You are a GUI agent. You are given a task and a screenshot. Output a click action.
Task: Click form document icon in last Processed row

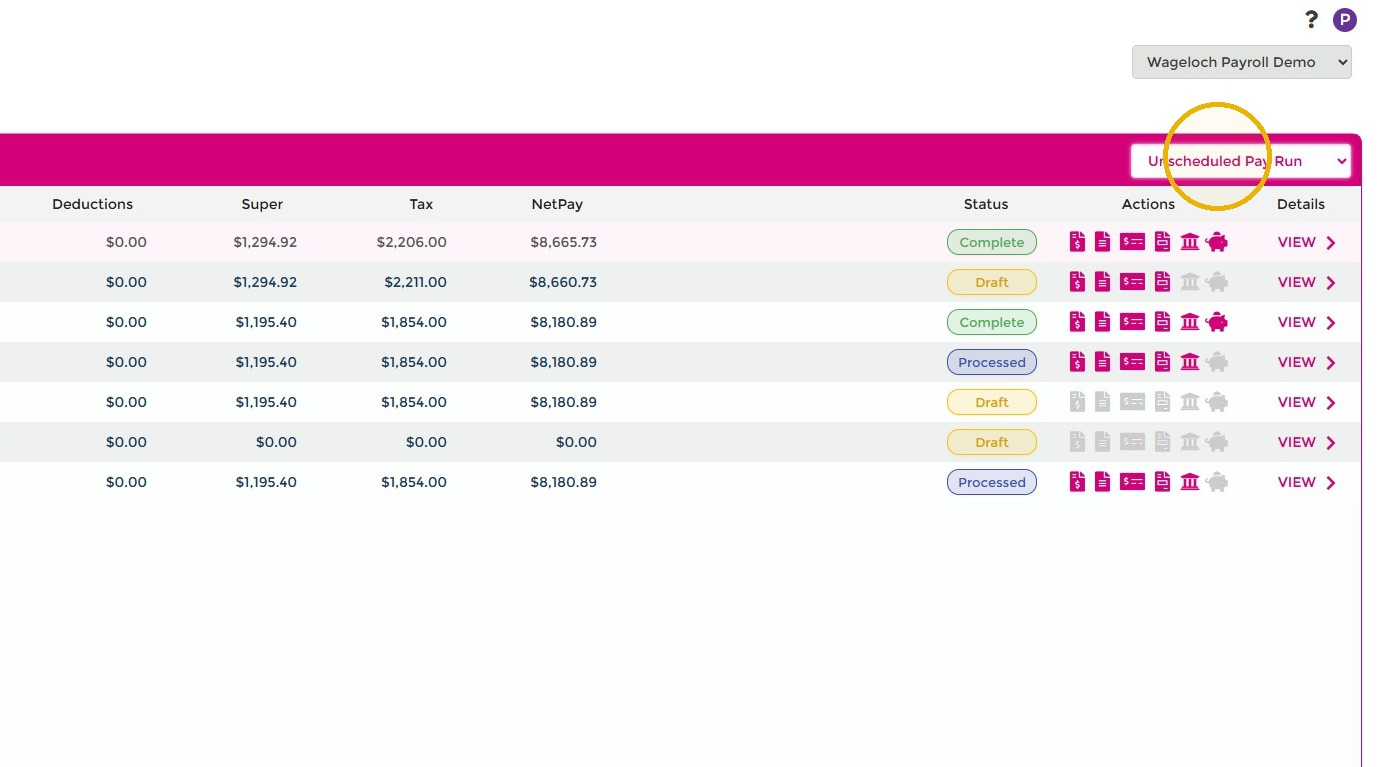point(1162,482)
